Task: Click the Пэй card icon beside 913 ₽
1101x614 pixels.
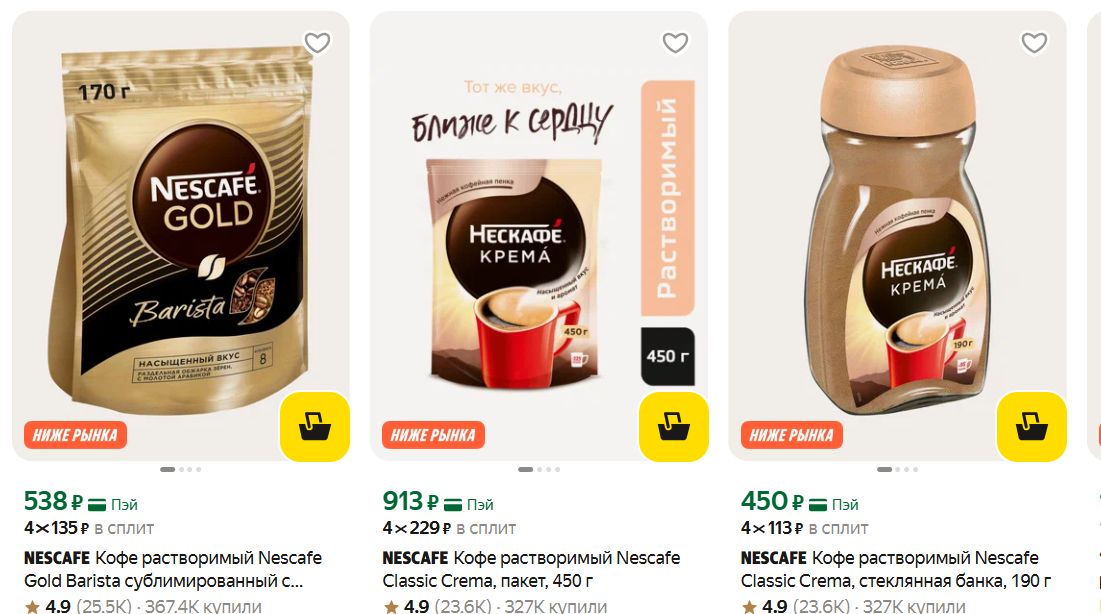Action: tap(454, 504)
